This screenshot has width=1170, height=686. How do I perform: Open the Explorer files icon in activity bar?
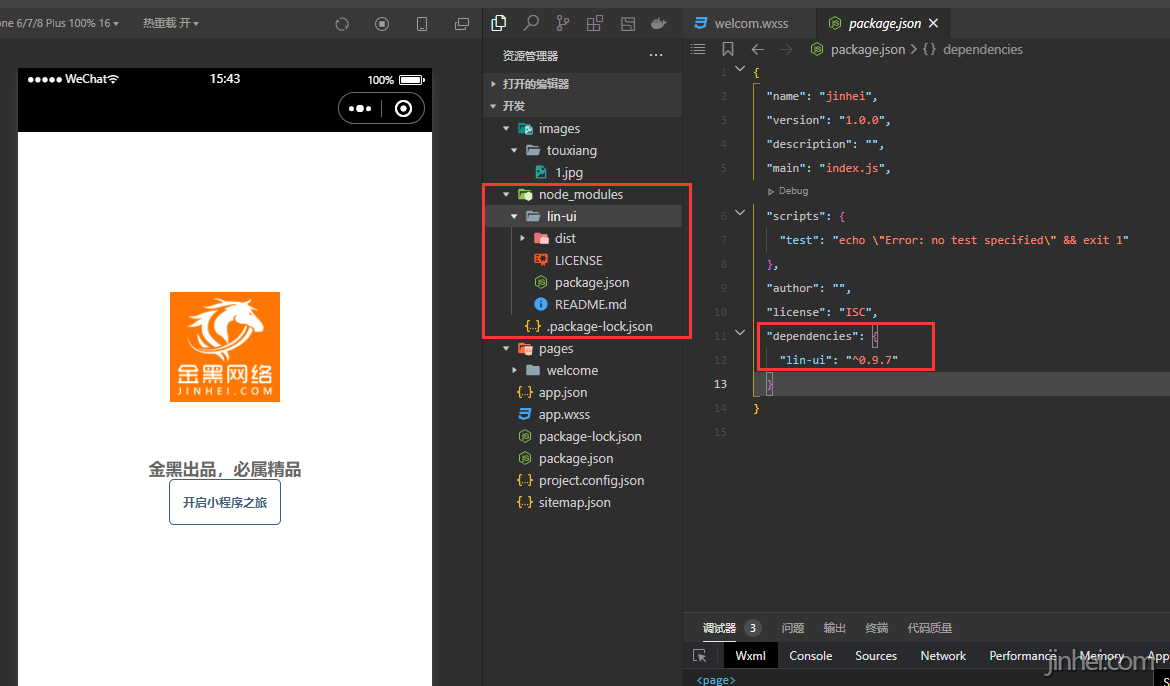(x=498, y=23)
